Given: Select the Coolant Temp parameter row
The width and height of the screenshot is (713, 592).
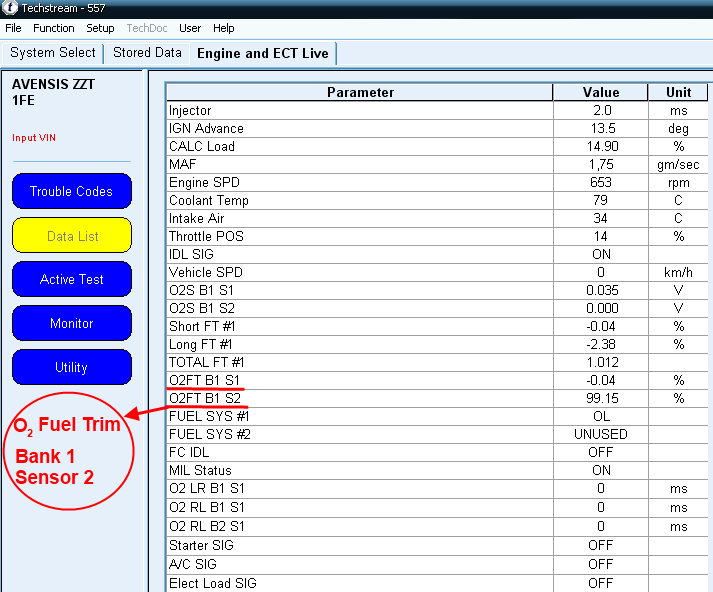Looking at the screenshot, I should (437, 200).
